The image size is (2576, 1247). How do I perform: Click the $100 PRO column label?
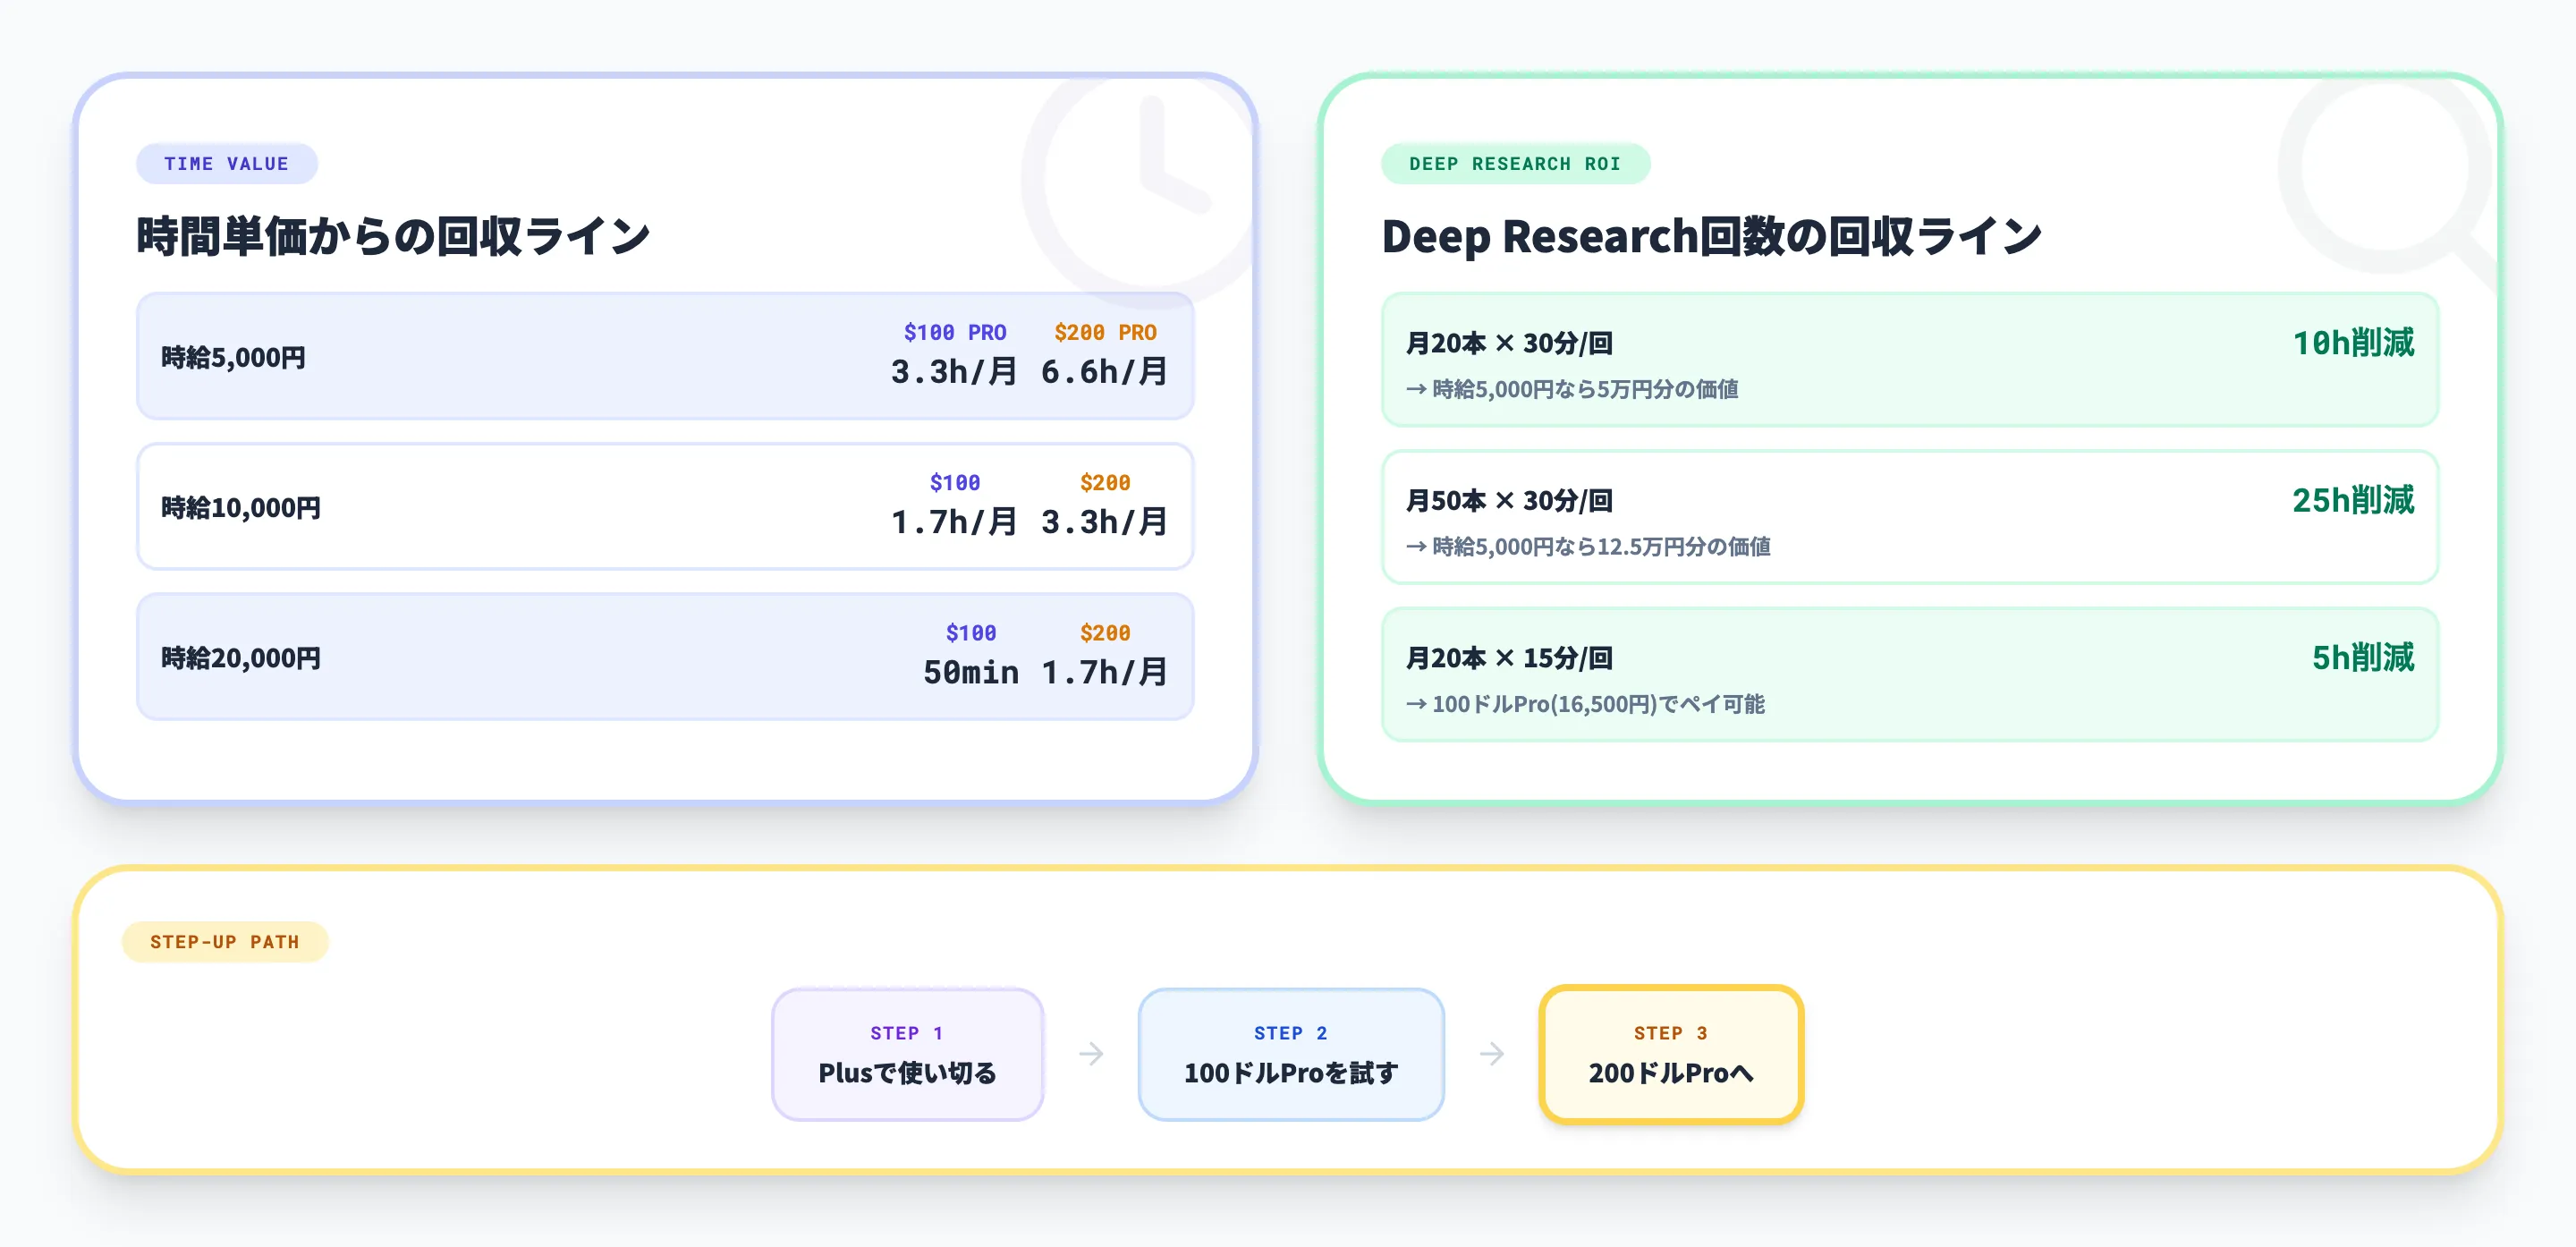955,332
